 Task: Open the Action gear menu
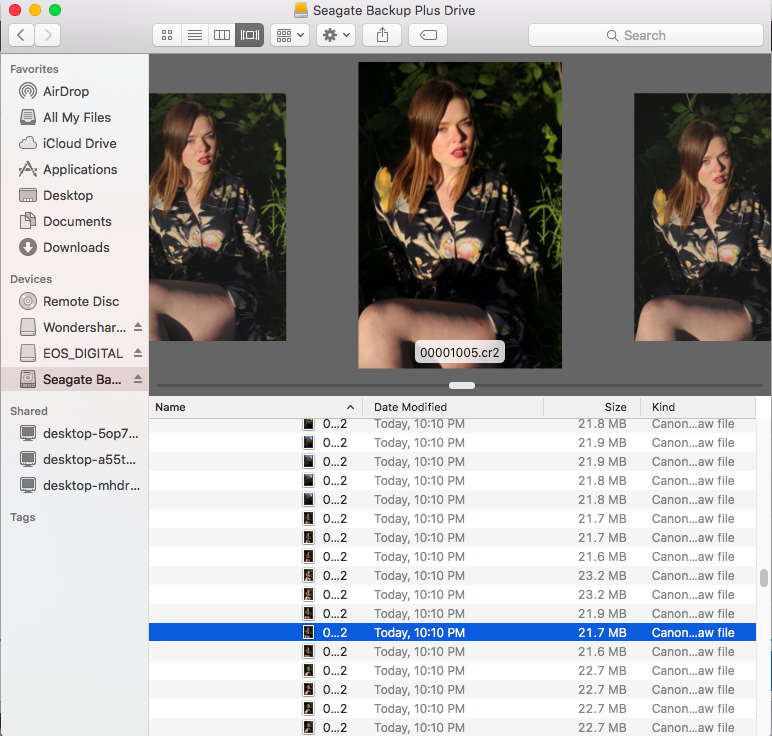point(336,35)
